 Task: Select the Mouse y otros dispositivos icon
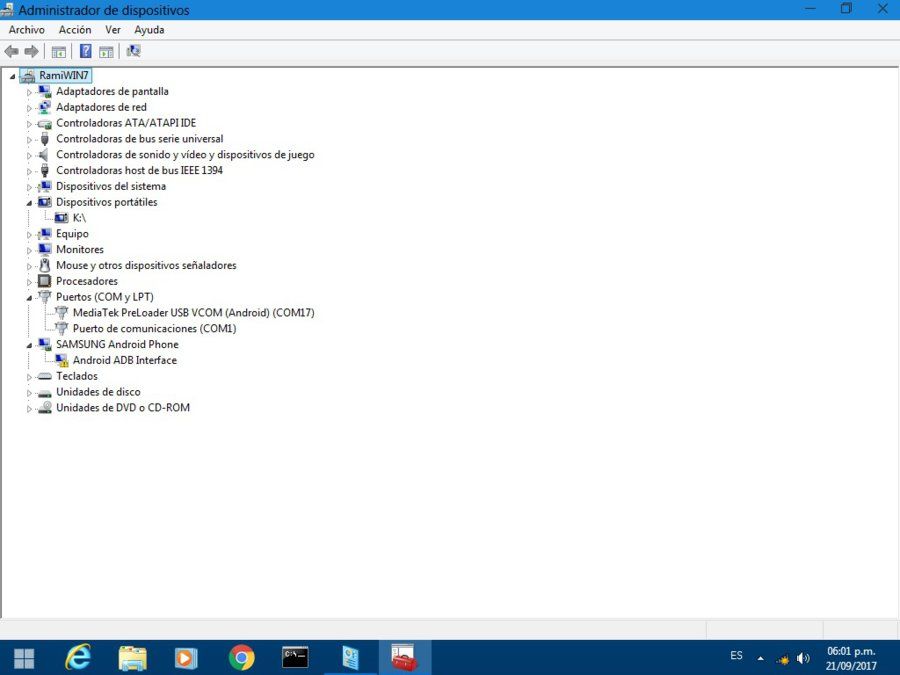45,265
